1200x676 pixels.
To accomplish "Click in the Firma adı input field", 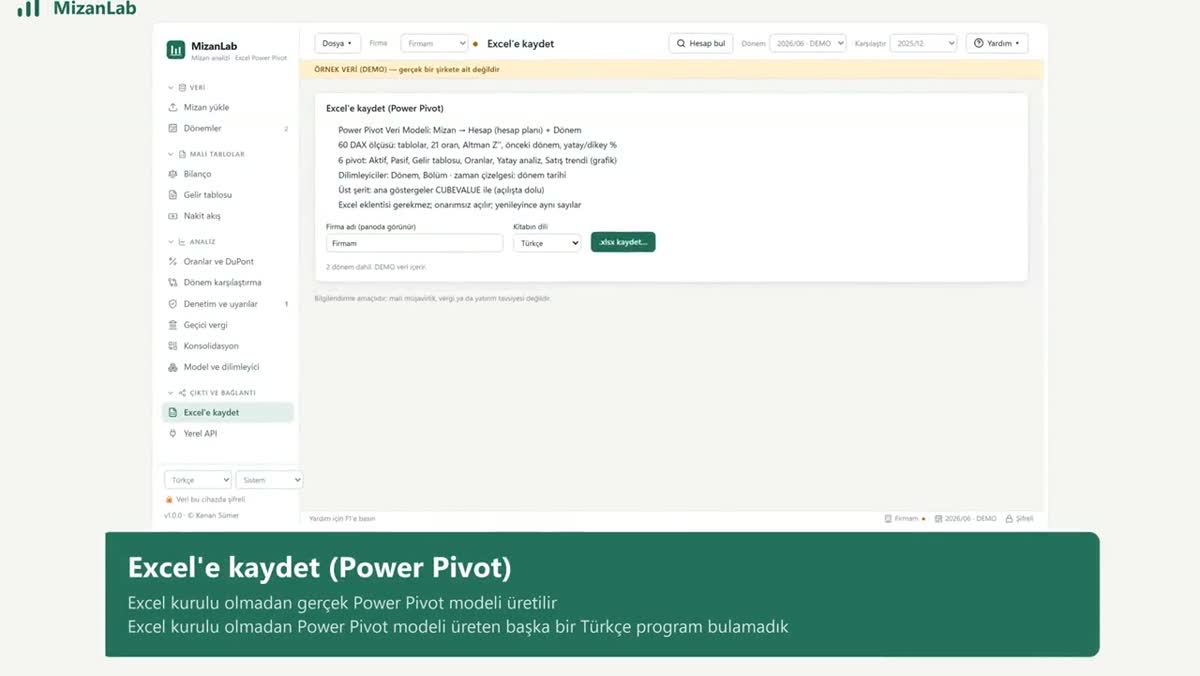I will (x=415, y=243).
